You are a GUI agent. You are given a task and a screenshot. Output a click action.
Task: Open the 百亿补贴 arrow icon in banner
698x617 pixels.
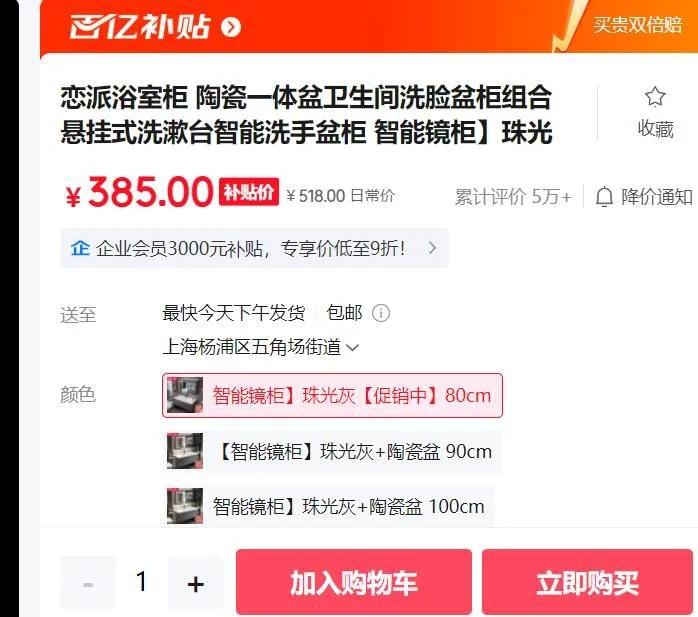(x=231, y=28)
